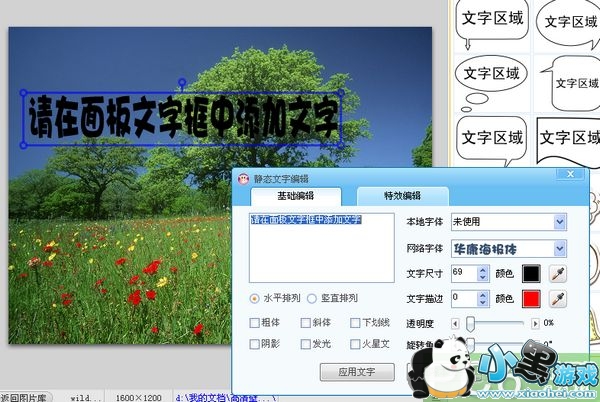Choose the rounded bubble with bottom-right tail
The height and width of the screenshot is (402, 600).
tap(492, 141)
